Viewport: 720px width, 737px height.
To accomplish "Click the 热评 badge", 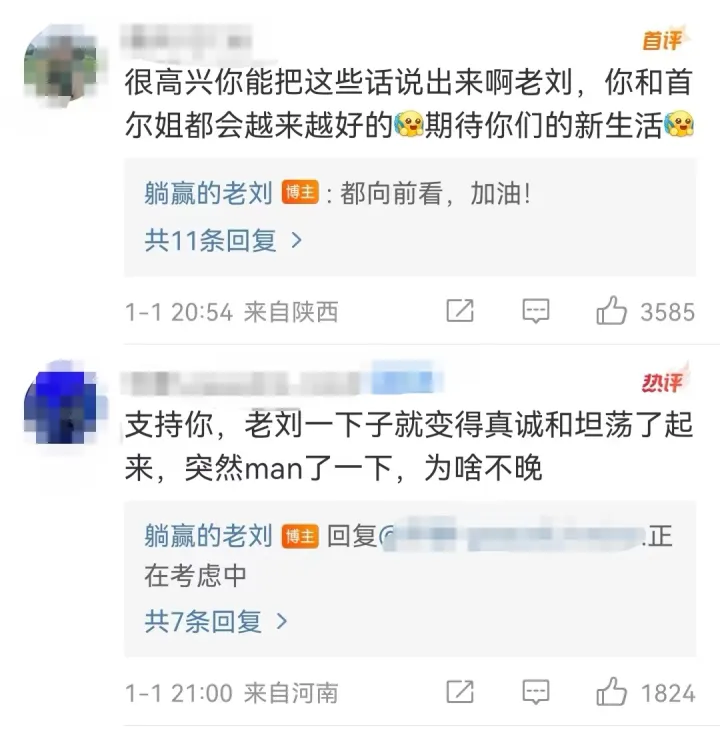I will tap(665, 382).
